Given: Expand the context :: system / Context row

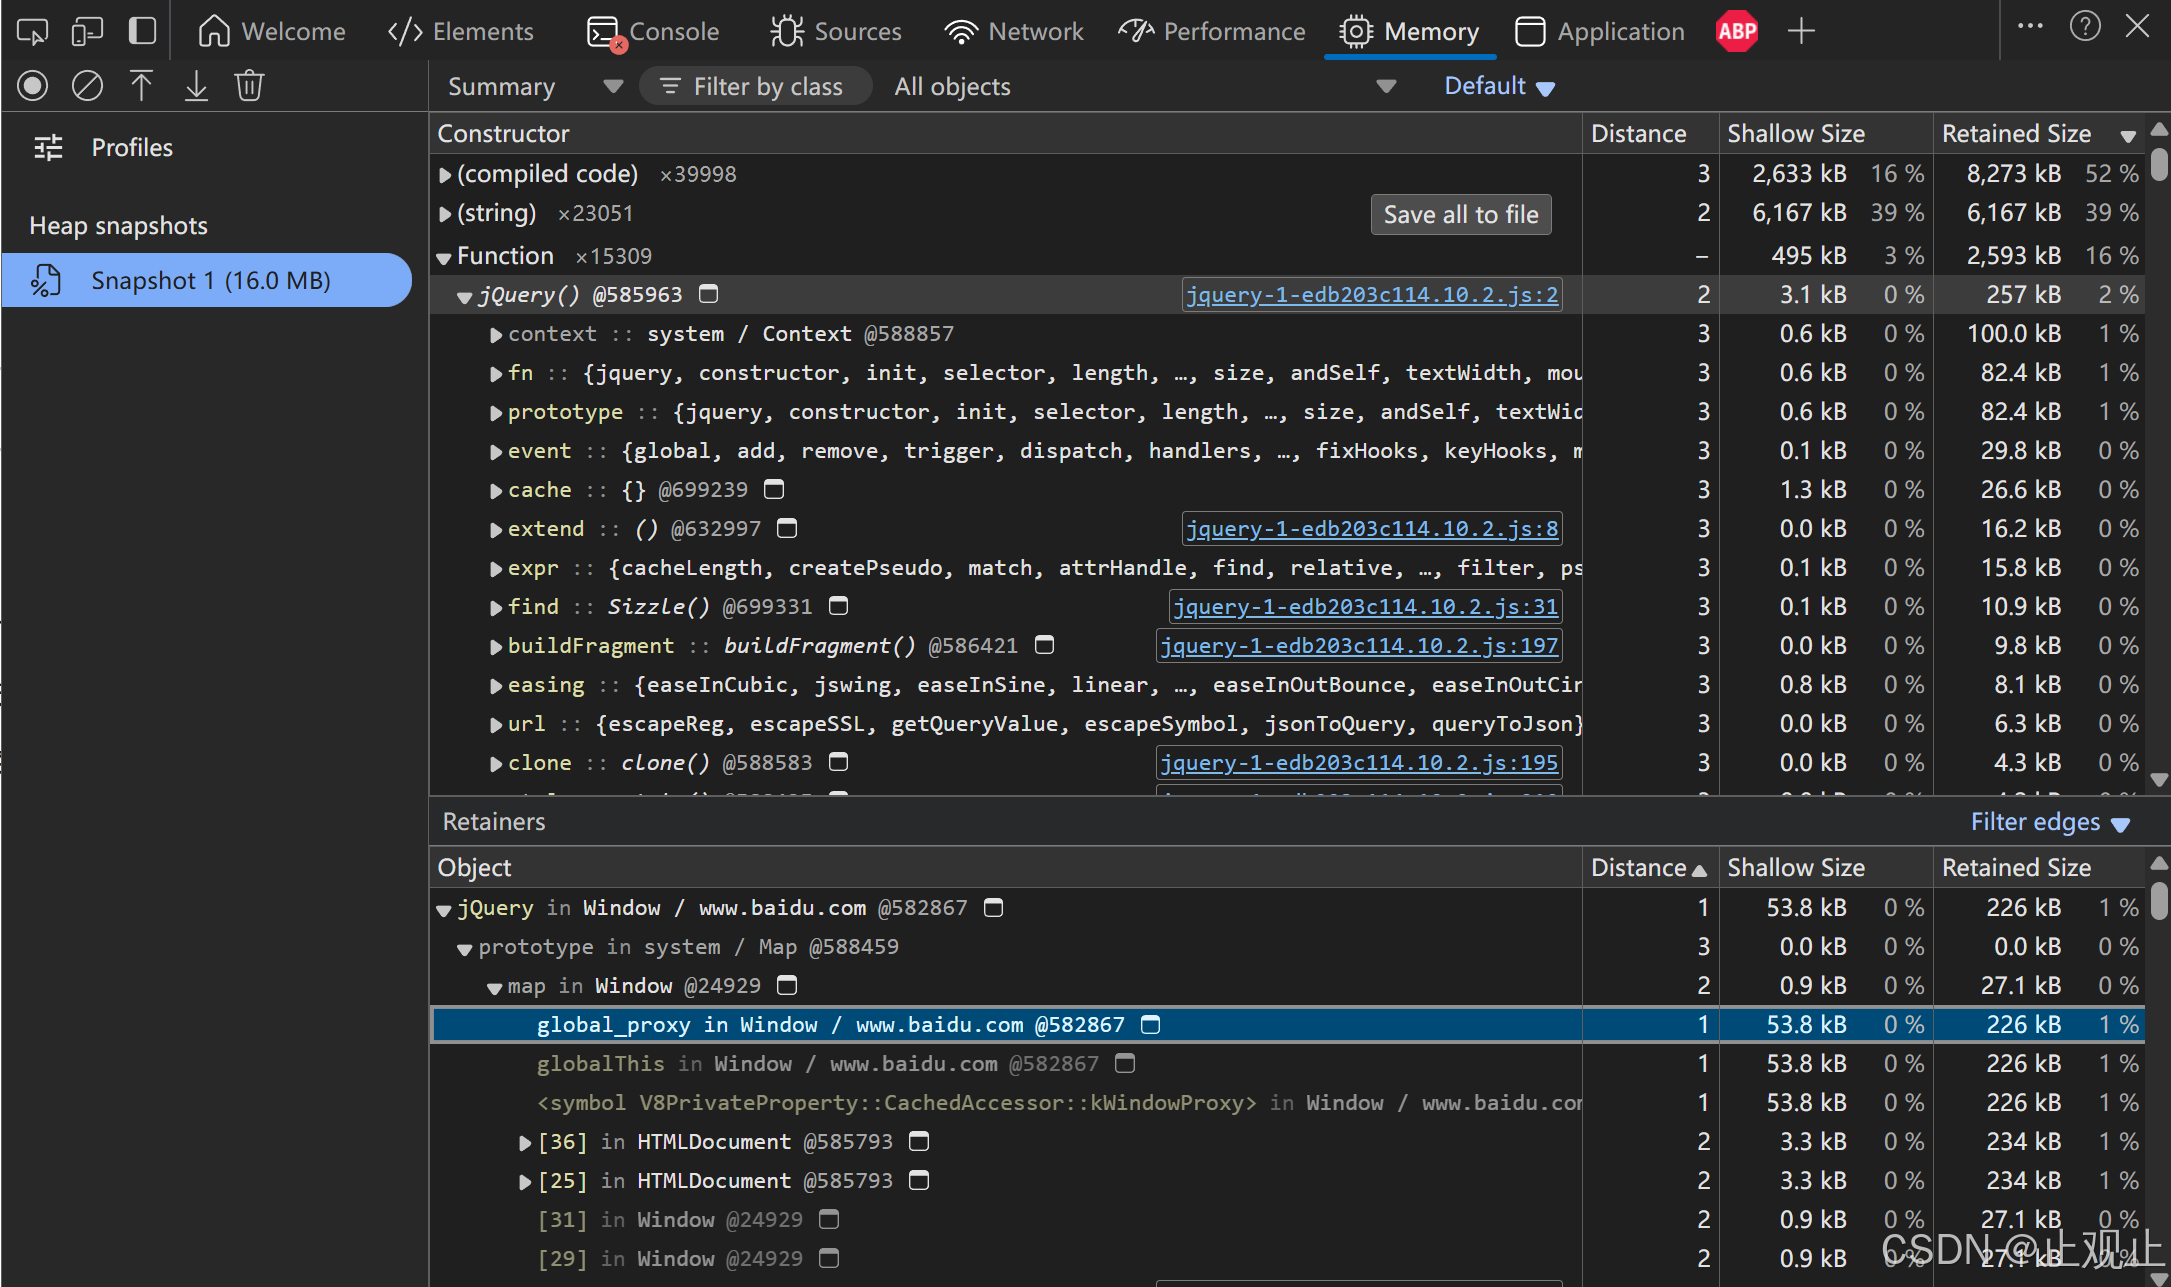Looking at the screenshot, I should click(495, 335).
